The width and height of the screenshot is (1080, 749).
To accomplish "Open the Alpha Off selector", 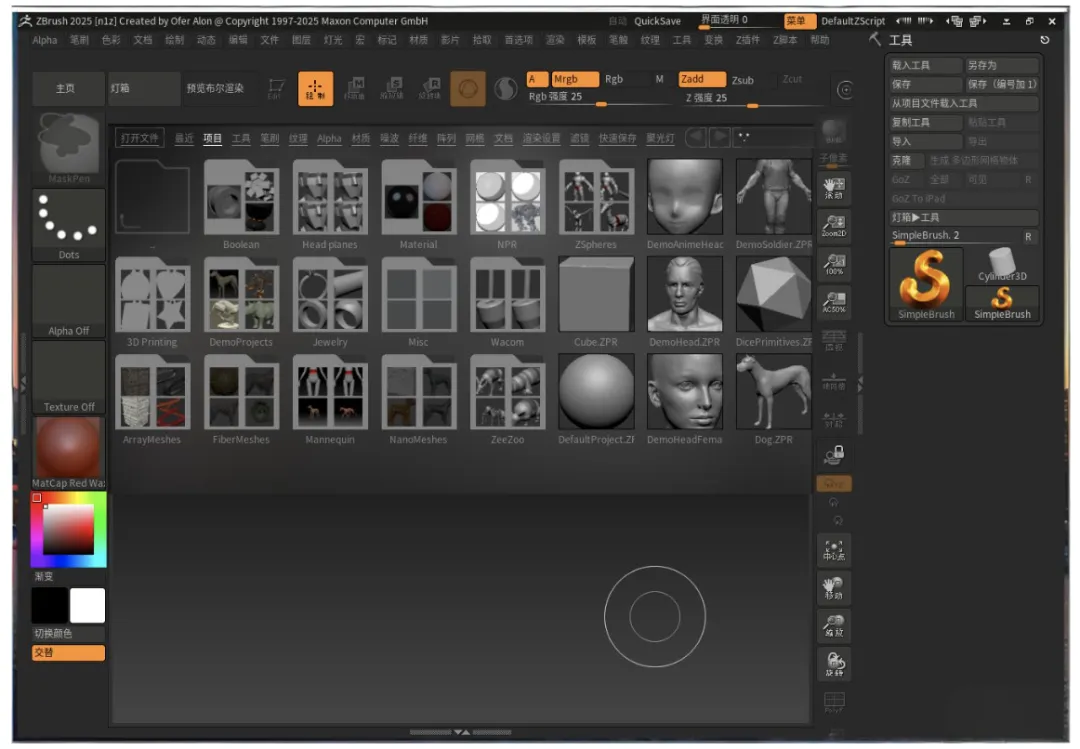I will [x=68, y=301].
